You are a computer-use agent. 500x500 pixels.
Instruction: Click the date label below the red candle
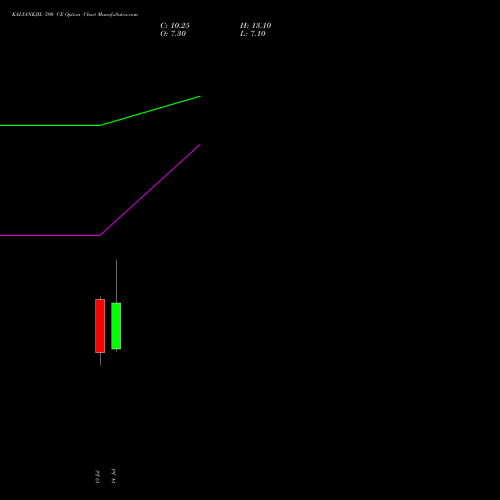(x=97, y=477)
